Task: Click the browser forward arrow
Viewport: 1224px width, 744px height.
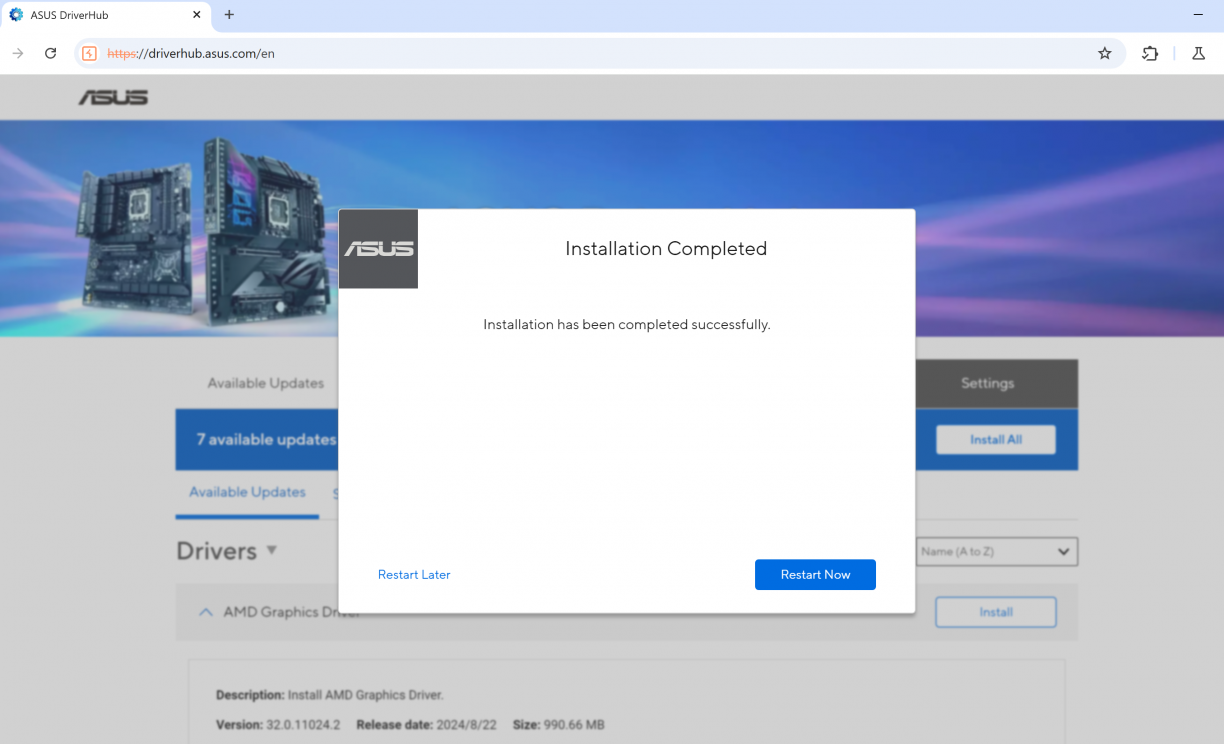Action: (x=18, y=53)
